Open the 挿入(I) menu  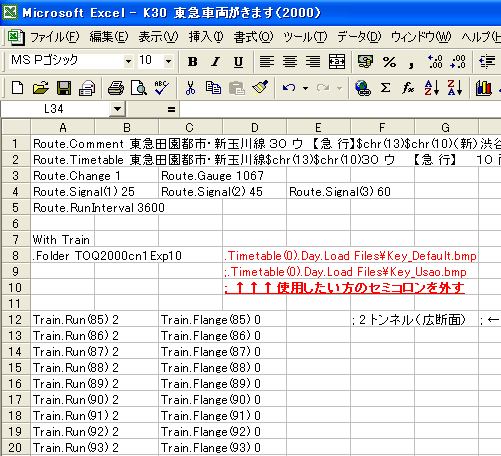tap(206, 37)
